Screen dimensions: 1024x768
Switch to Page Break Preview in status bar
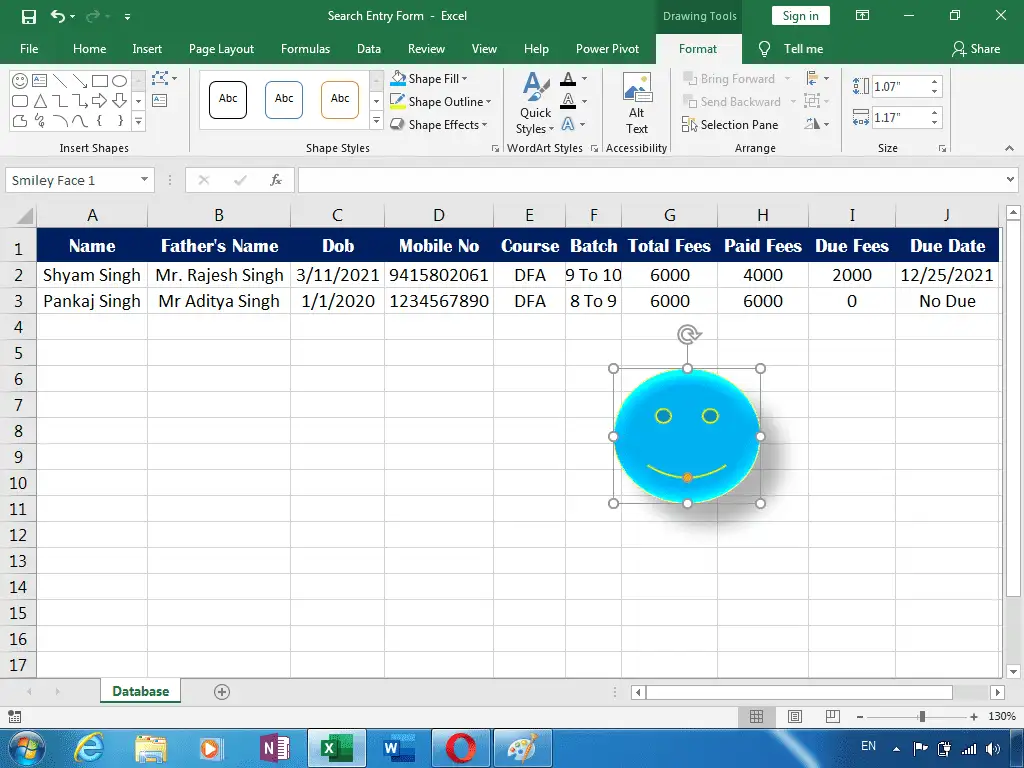coord(833,716)
